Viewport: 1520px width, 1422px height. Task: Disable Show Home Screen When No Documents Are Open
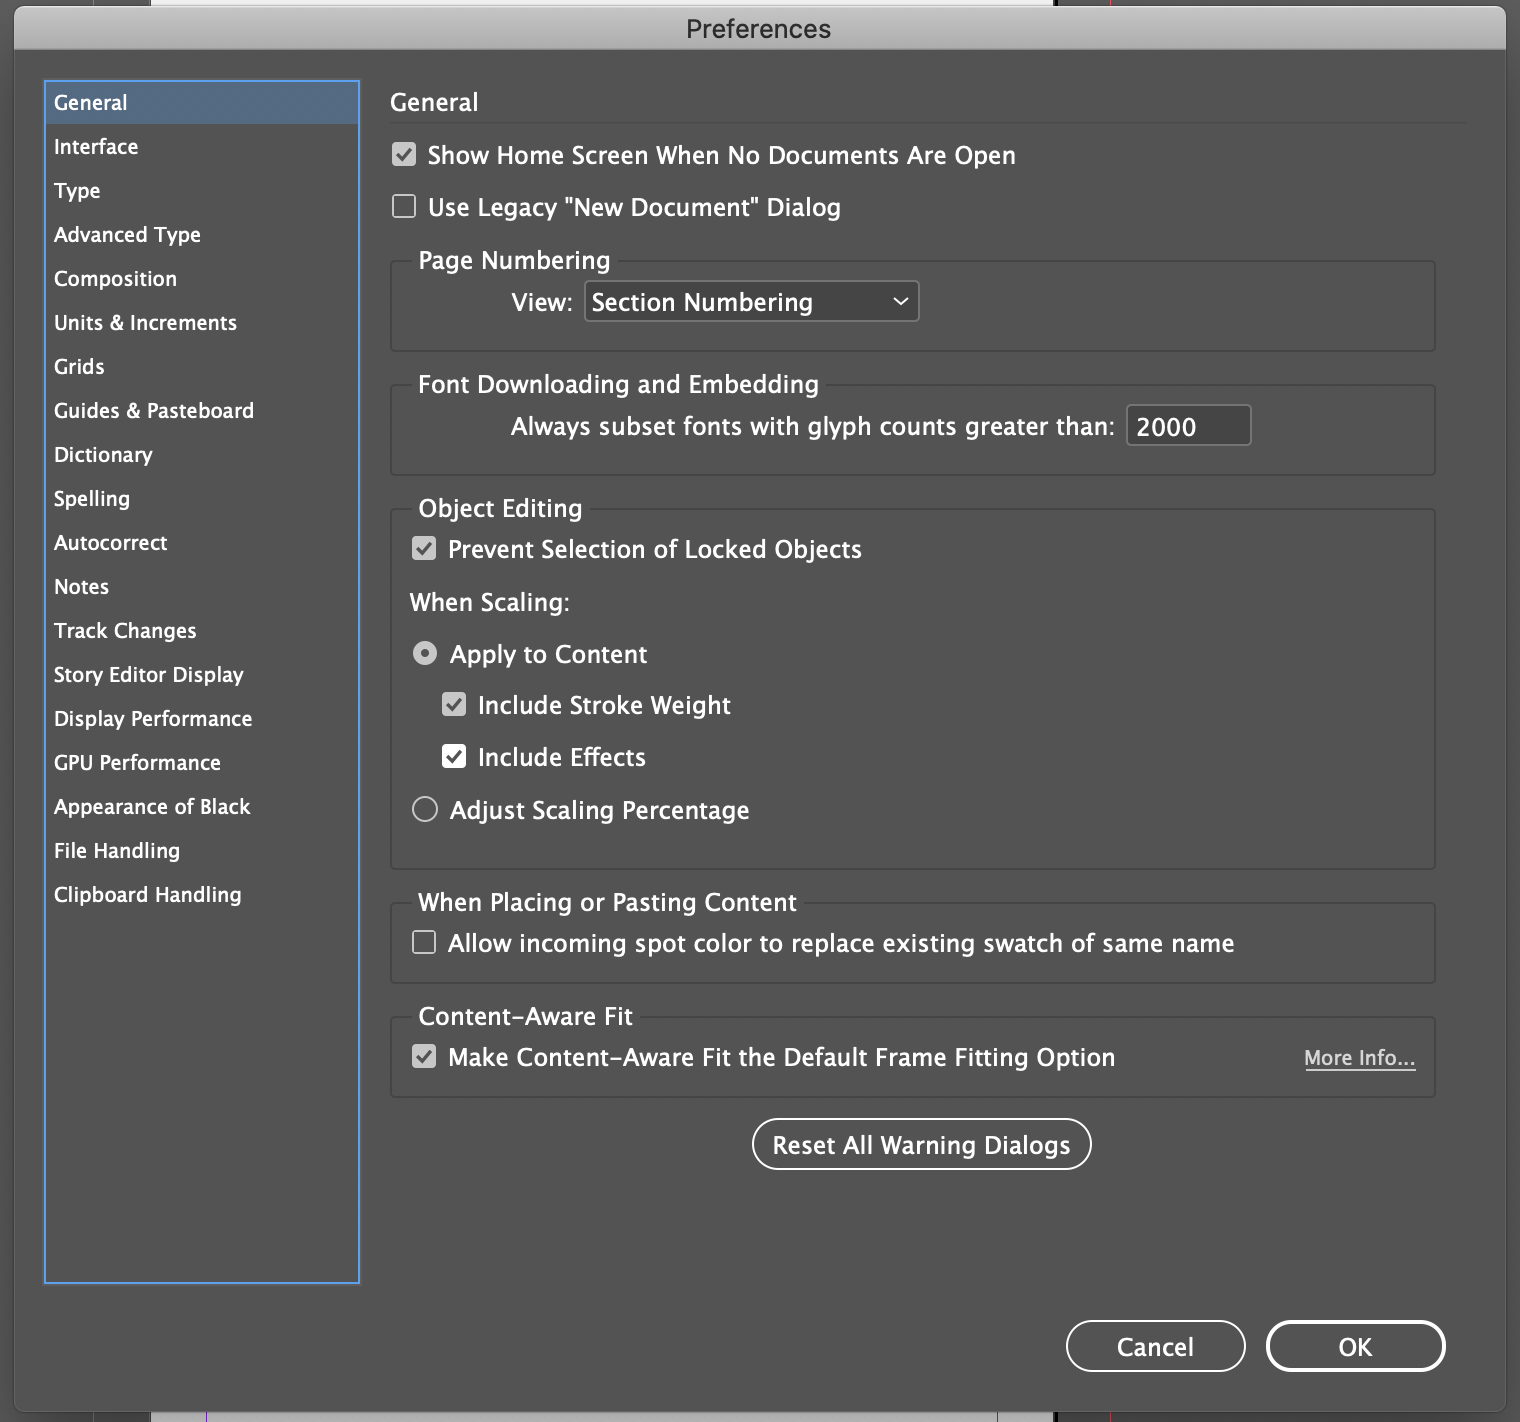click(x=404, y=154)
